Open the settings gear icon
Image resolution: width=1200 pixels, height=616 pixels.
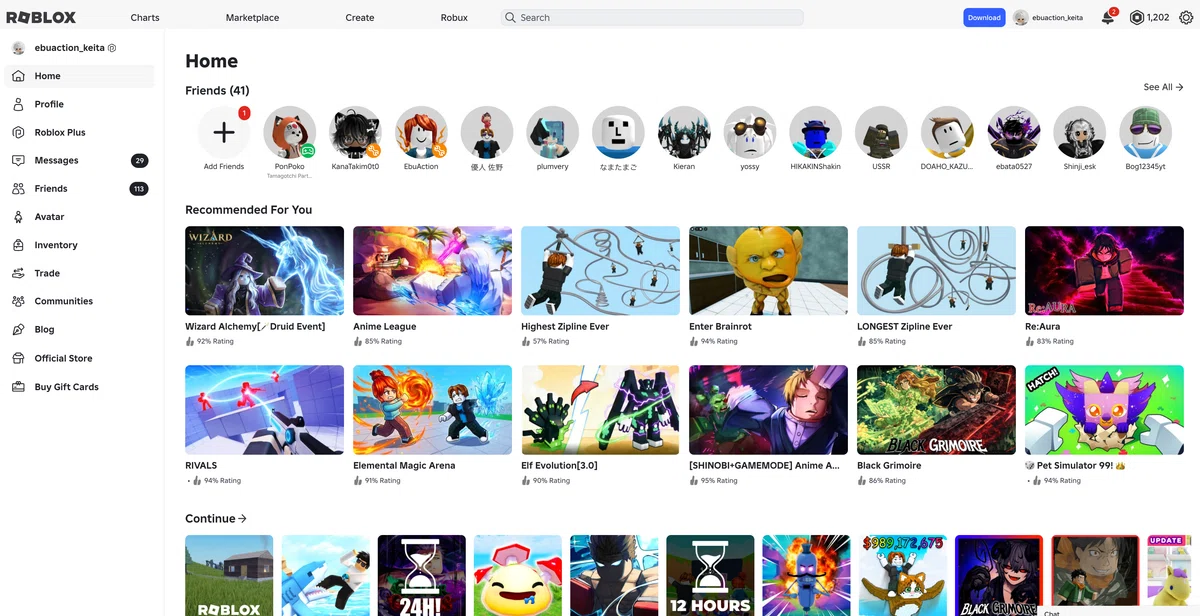tap(1186, 17)
